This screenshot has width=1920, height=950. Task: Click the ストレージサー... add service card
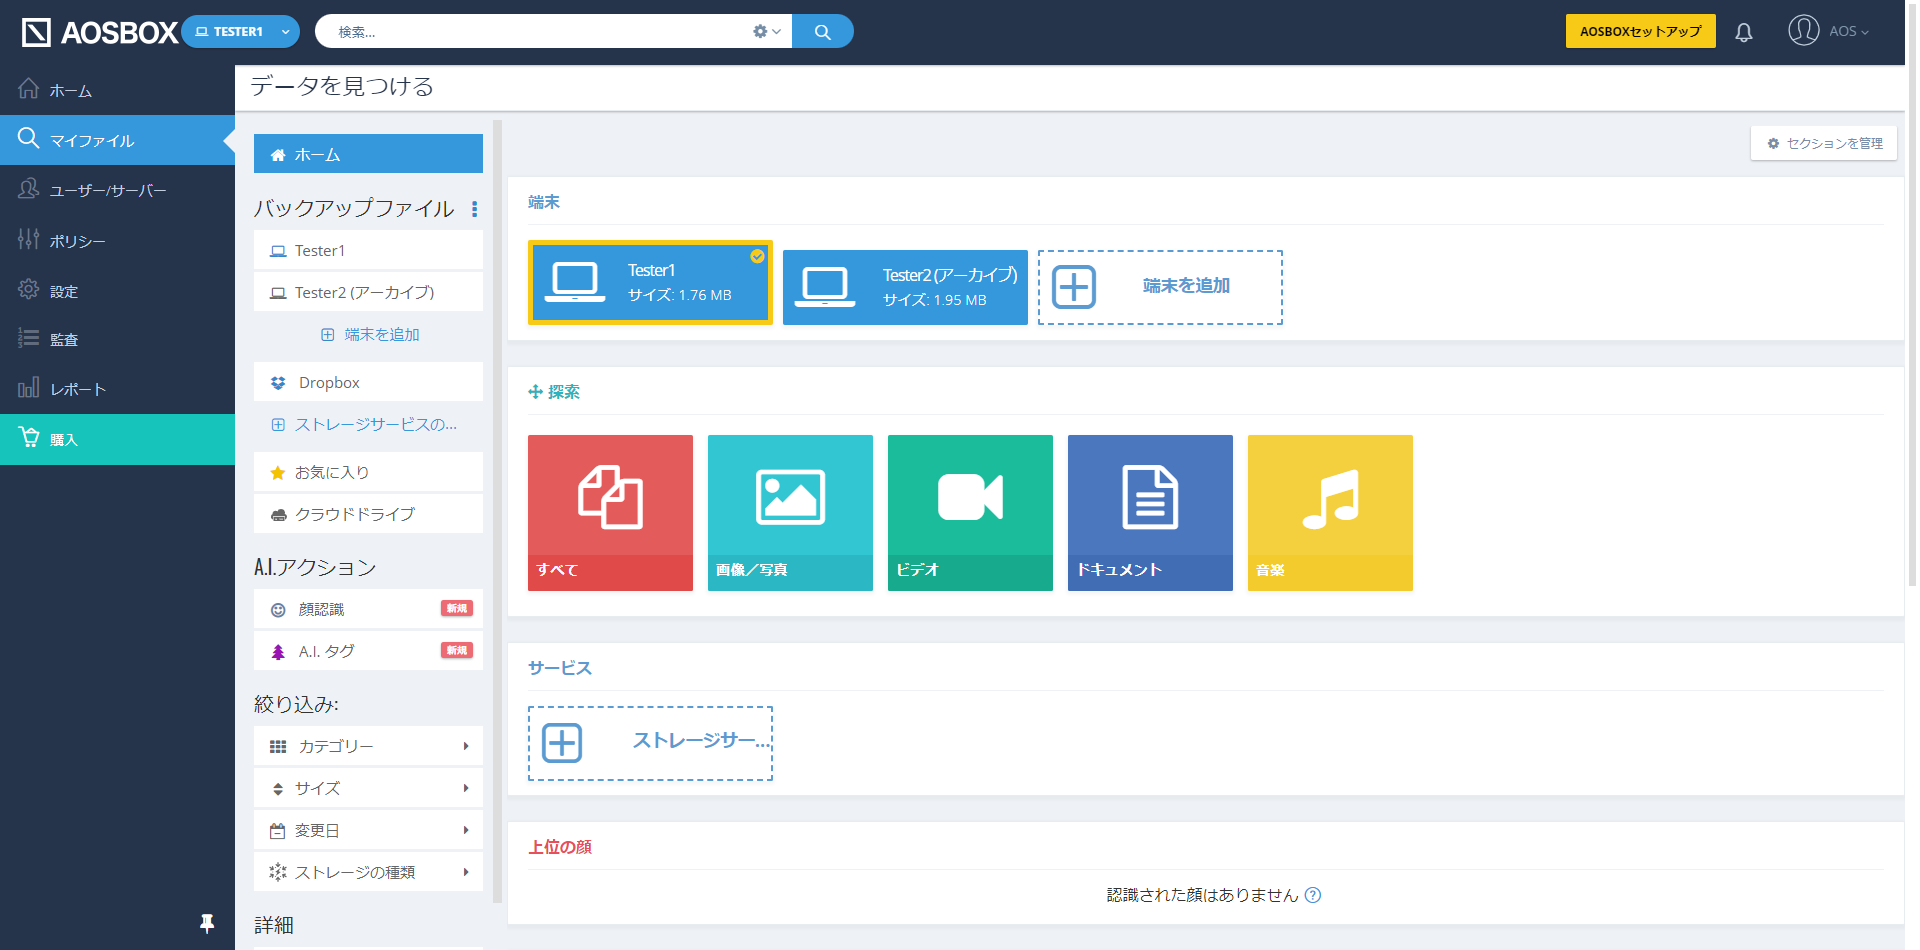650,743
